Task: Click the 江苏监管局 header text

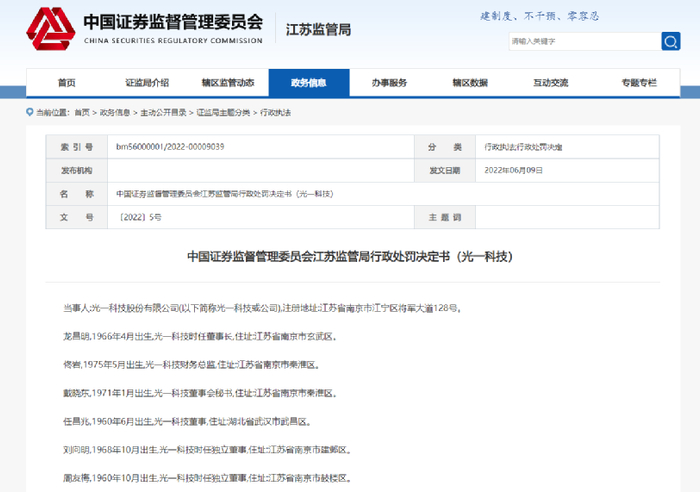Action: (318, 30)
